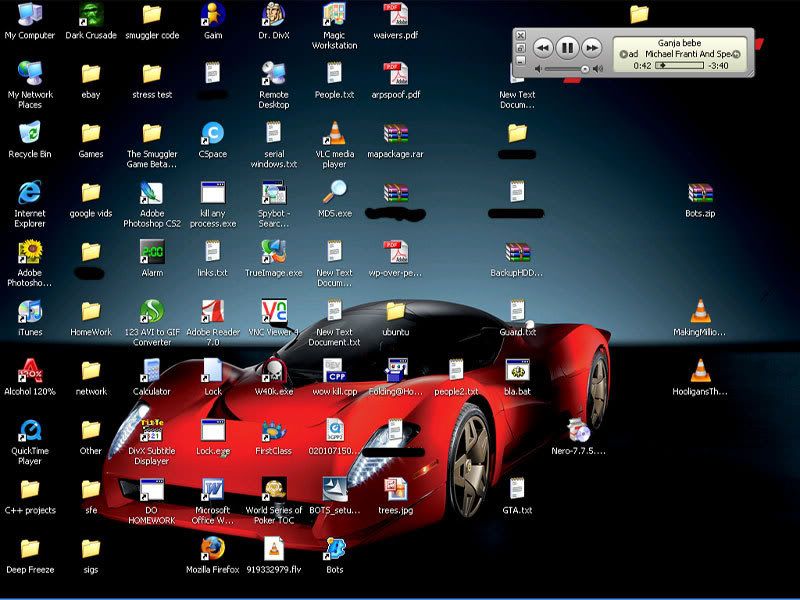The height and width of the screenshot is (600, 800).
Task: Open Adobe Photoshop CS2 shortcut
Action: pyautogui.click(x=152, y=194)
